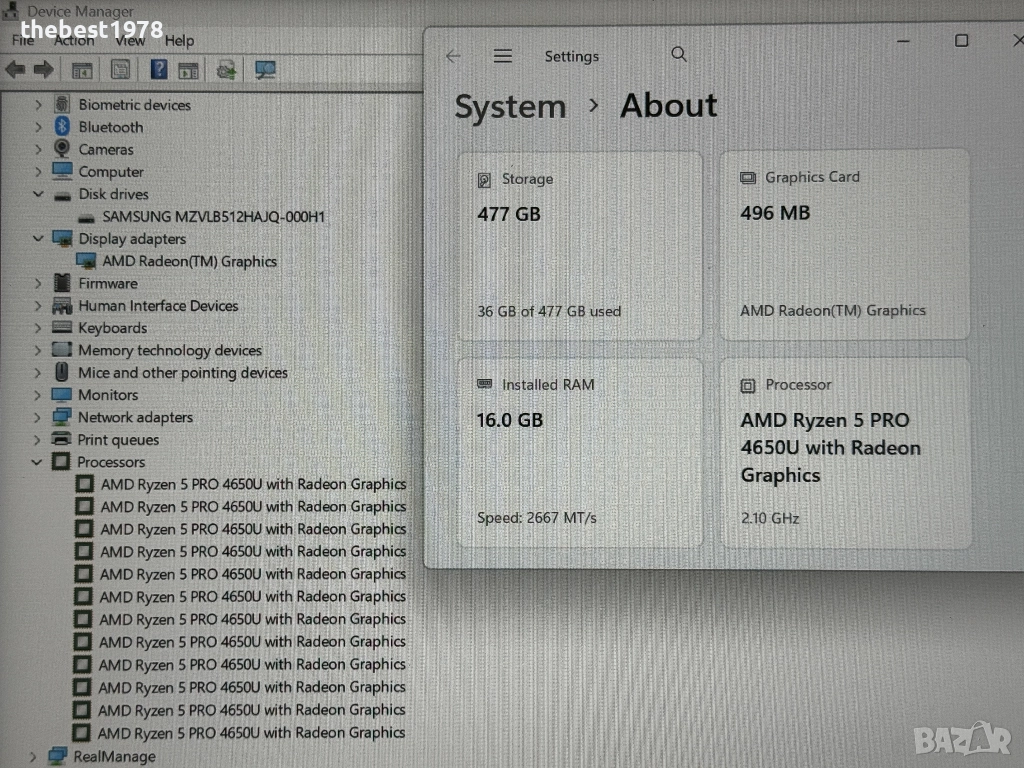Select AMD Radeon(TM) Graphics under Display adapters
1024x768 pixels.
(x=189, y=261)
